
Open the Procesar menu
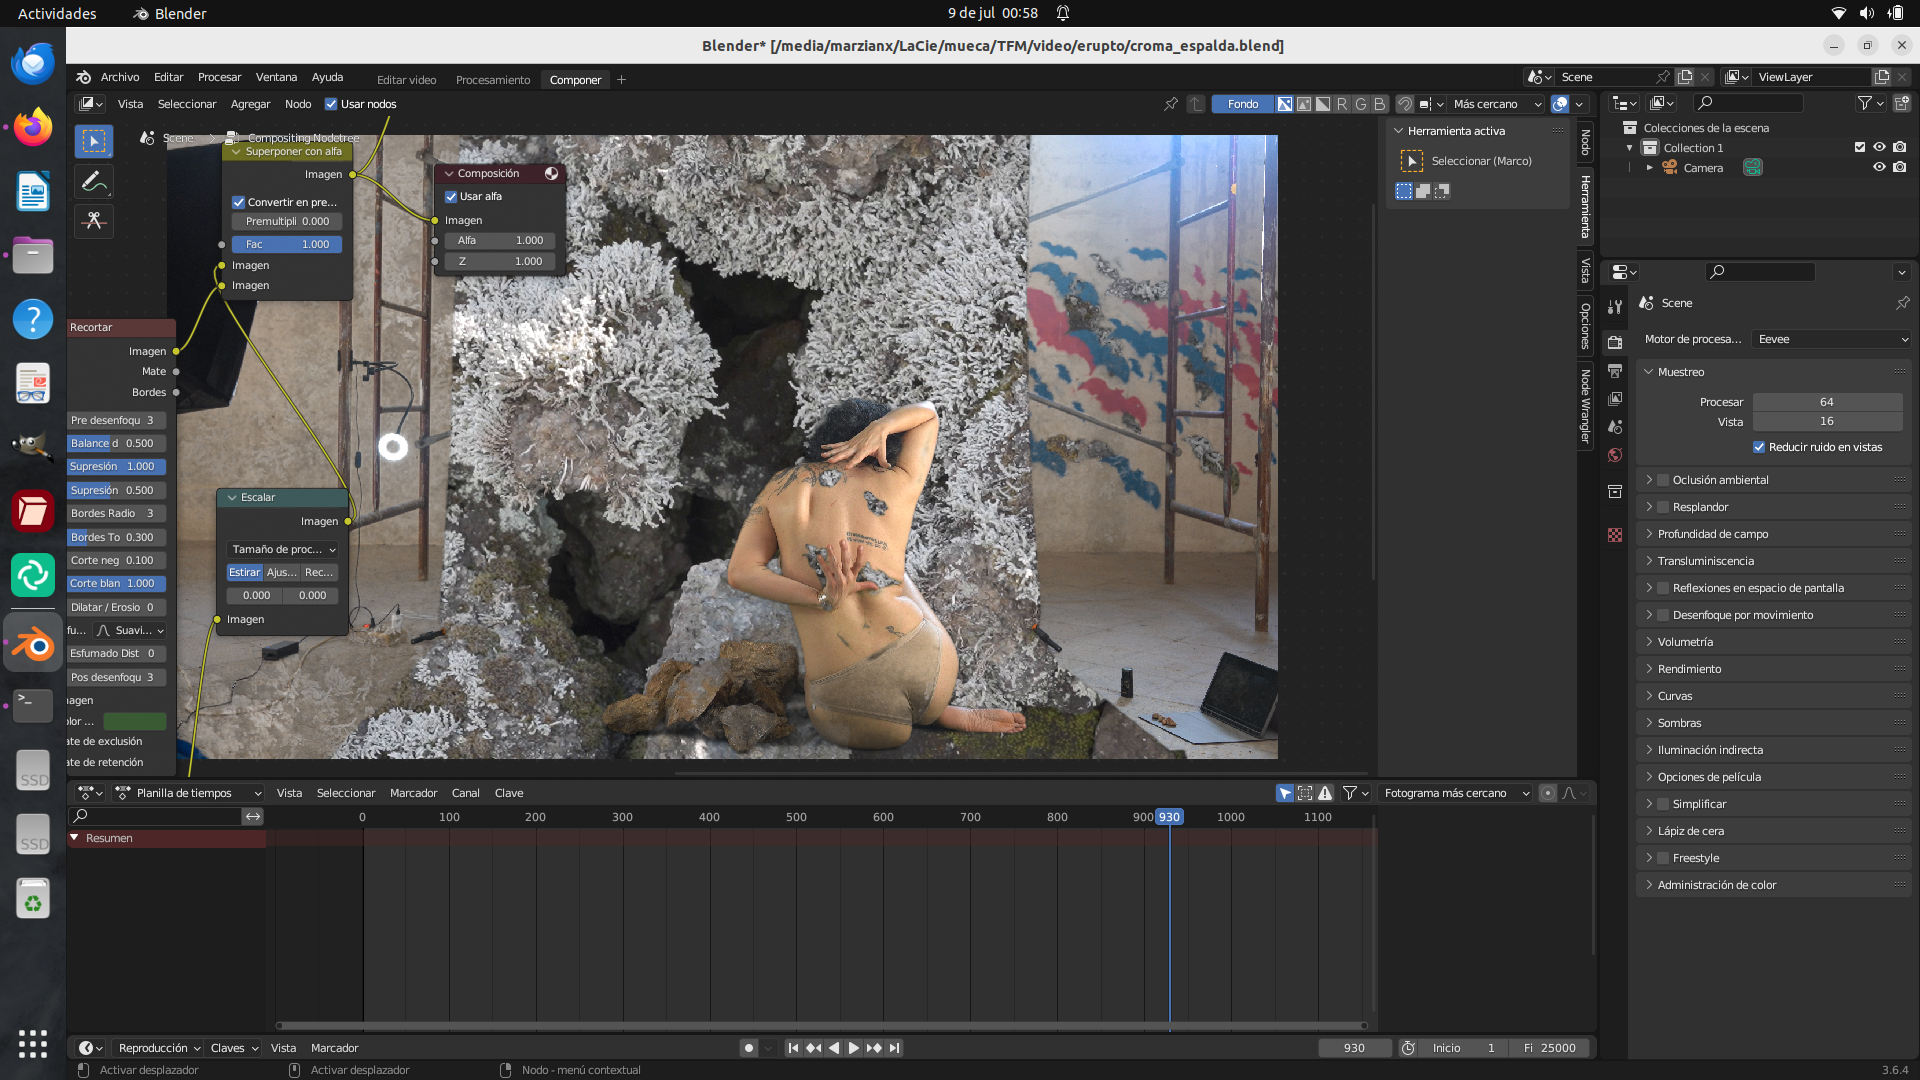(219, 77)
